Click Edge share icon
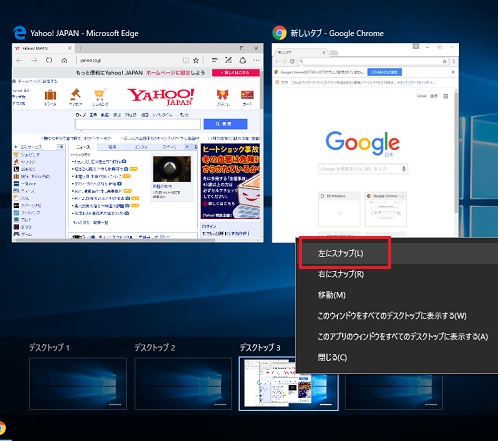 click(243, 60)
